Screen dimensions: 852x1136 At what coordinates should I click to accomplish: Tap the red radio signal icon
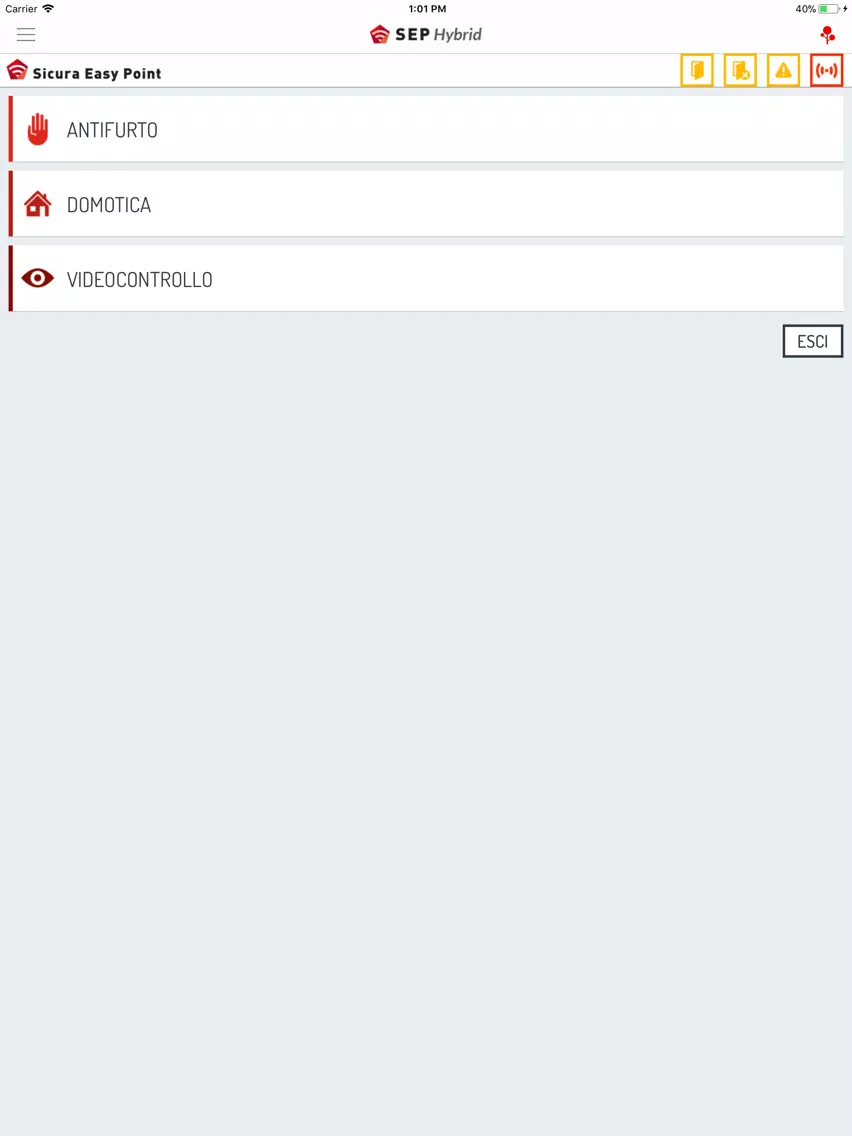pos(827,70)
